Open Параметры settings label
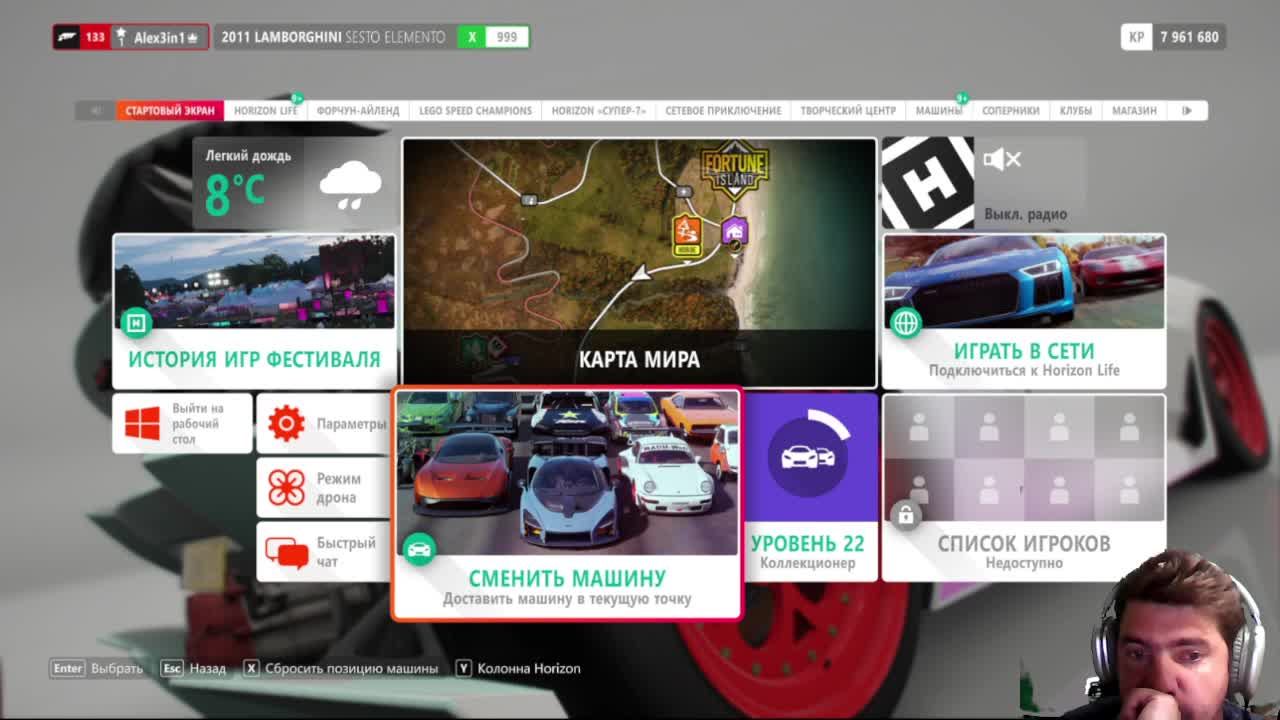Screen dimensions: 1280x720 pyautogui.click(x=351, y=424)
